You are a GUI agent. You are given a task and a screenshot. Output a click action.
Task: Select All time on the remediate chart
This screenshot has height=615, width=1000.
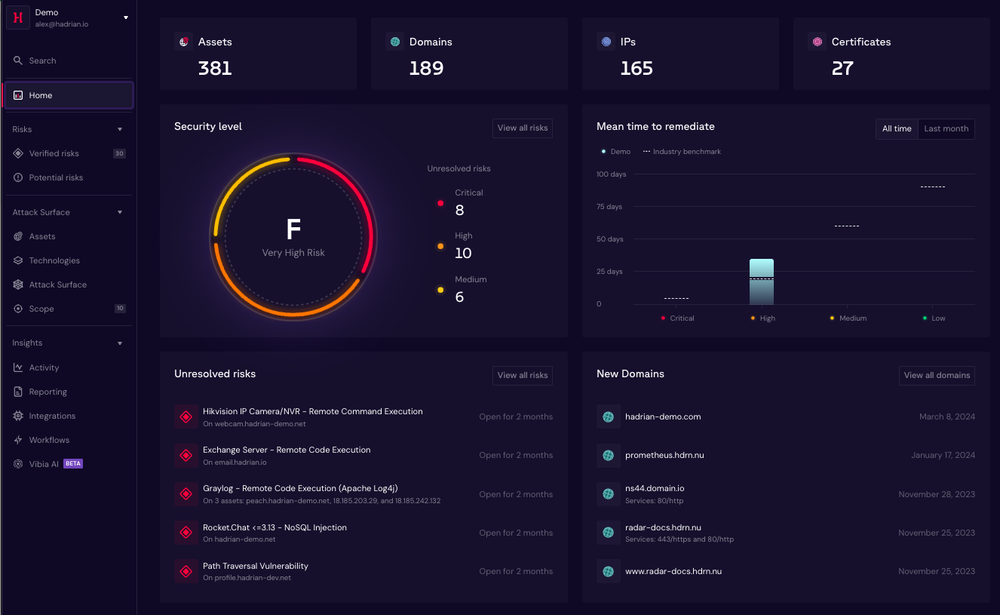pos(896,129)
